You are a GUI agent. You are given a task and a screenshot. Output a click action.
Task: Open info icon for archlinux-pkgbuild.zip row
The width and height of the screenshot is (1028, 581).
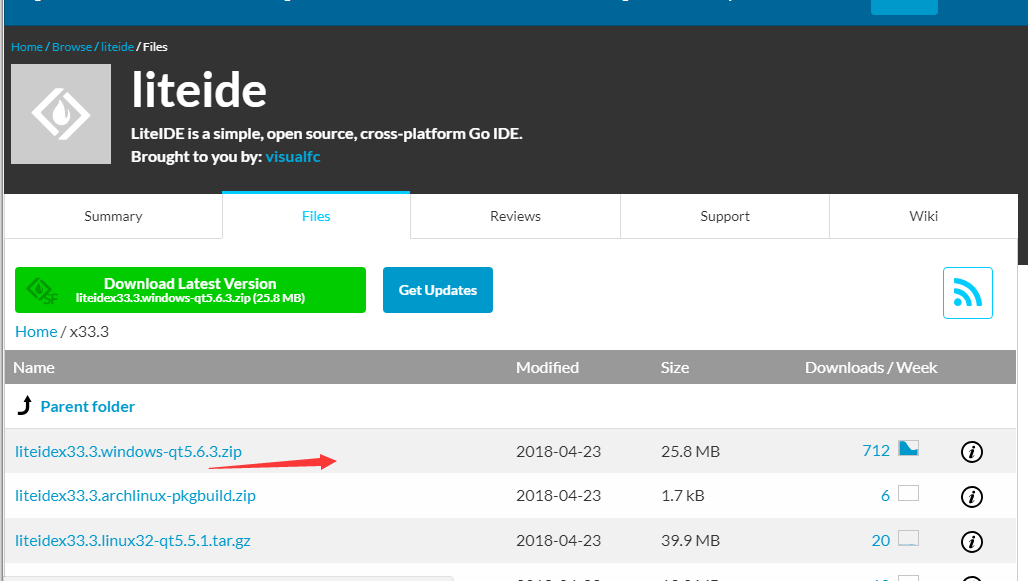(971, 496)
